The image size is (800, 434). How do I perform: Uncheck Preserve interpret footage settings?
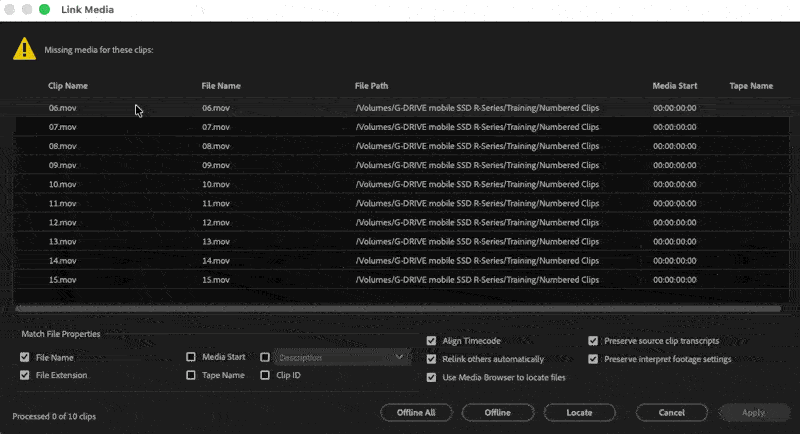pos(593,359)
